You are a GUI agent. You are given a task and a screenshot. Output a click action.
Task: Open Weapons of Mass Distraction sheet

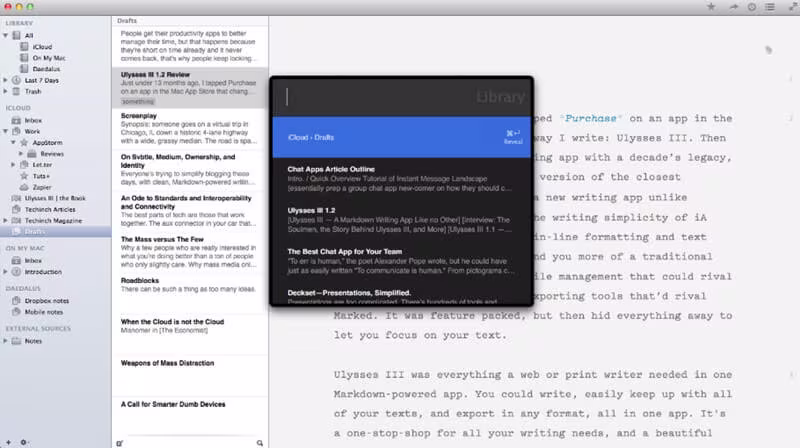pos(190,376)
